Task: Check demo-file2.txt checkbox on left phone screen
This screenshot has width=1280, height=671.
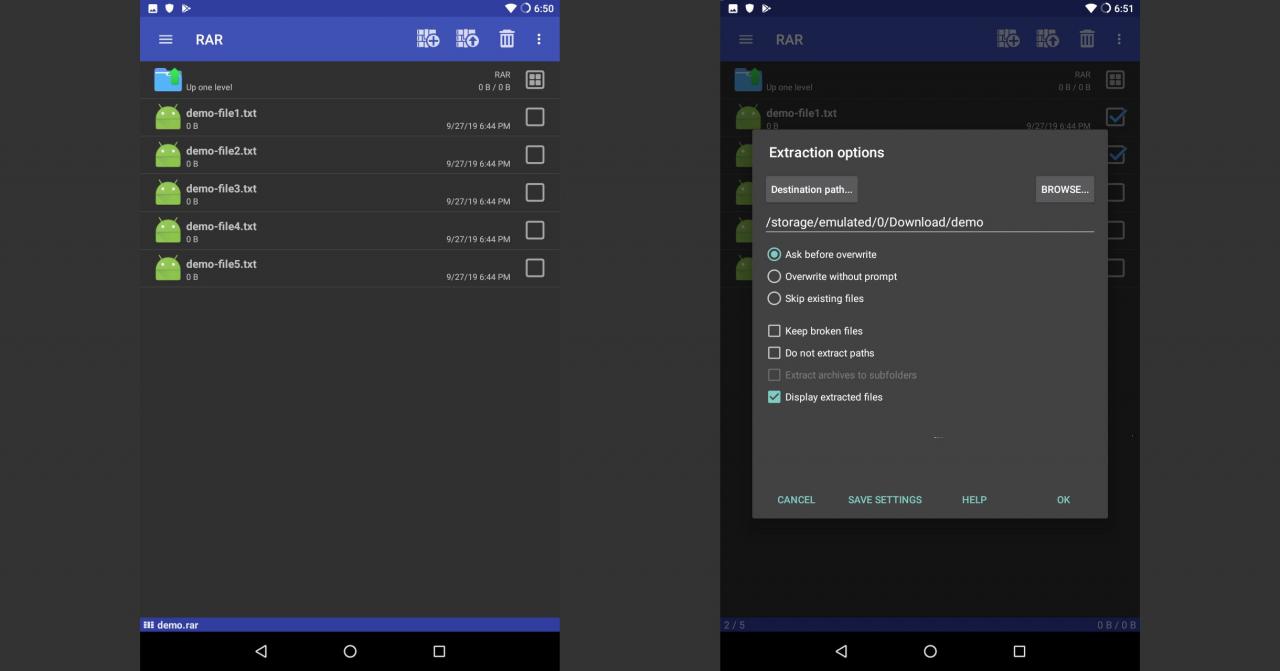Action: coord(535,155)
